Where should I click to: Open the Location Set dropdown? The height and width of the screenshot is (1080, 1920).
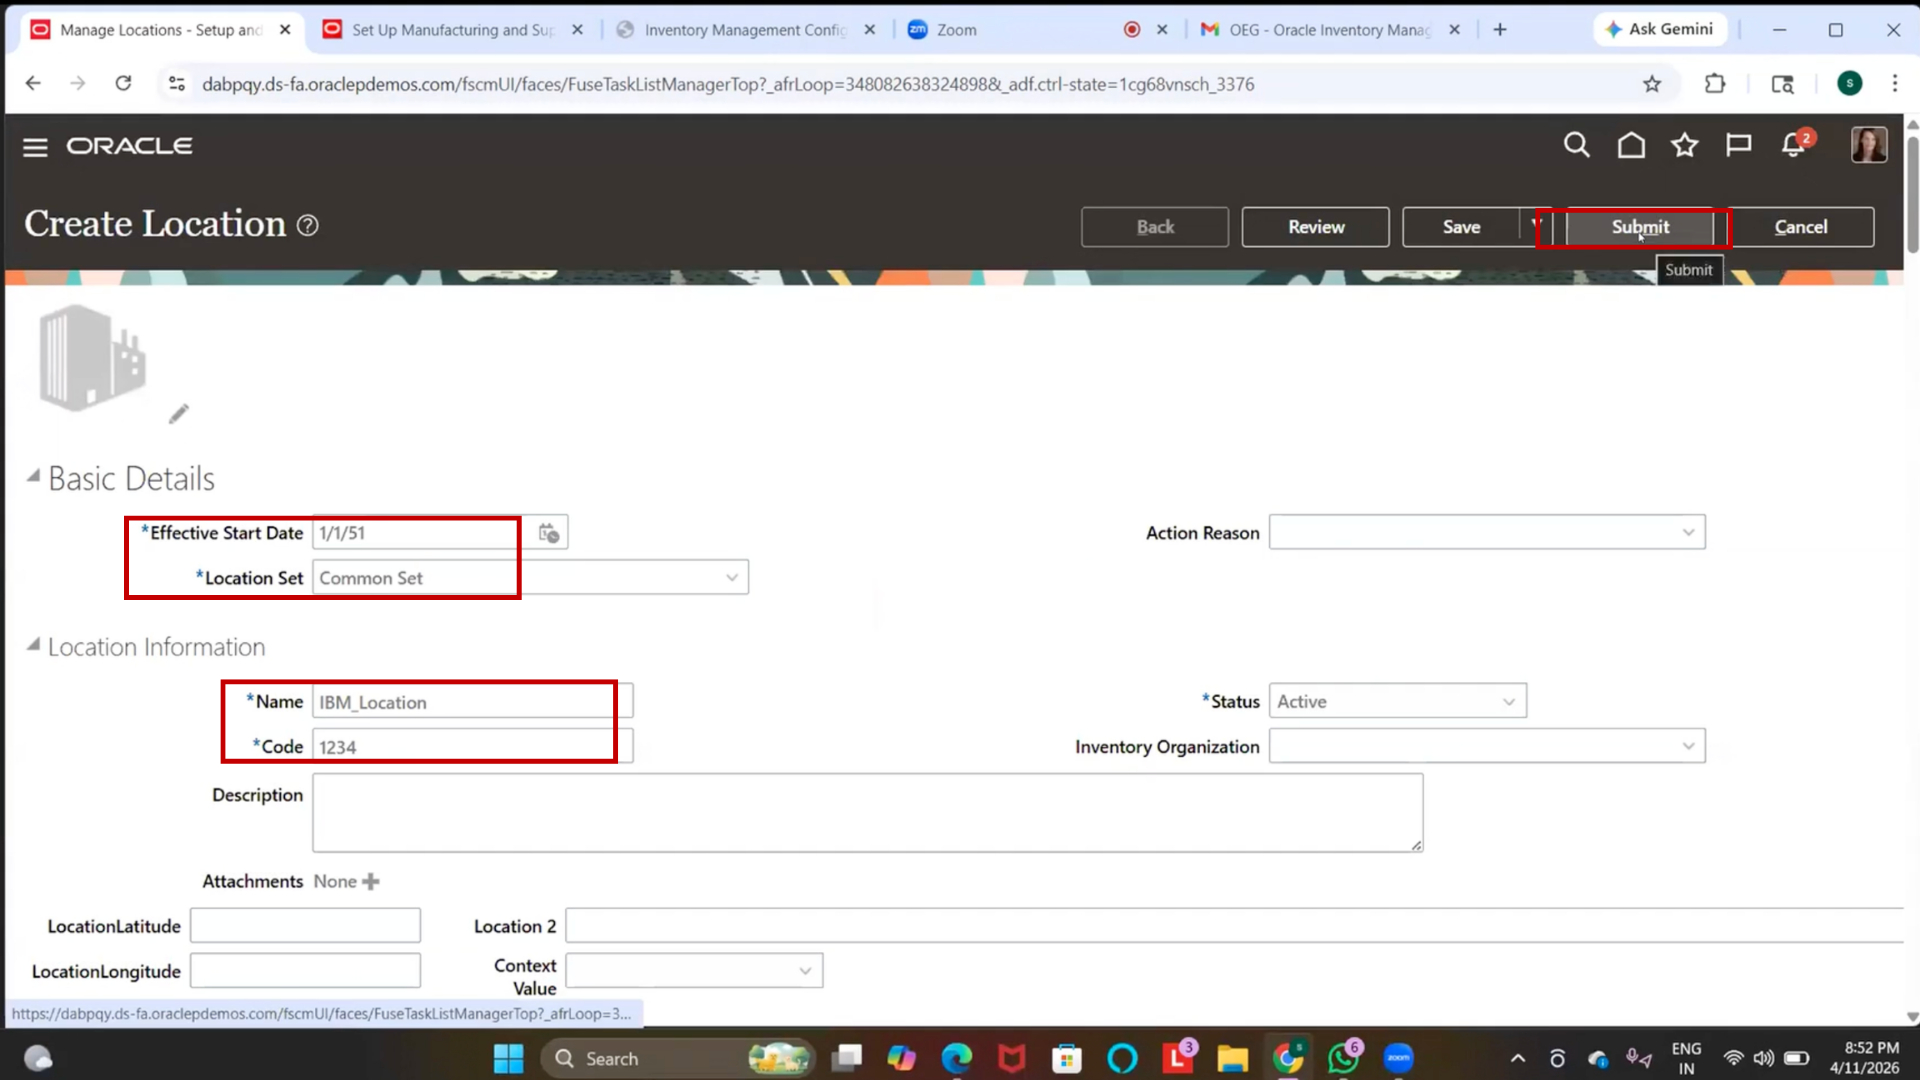tap(732, 578)
